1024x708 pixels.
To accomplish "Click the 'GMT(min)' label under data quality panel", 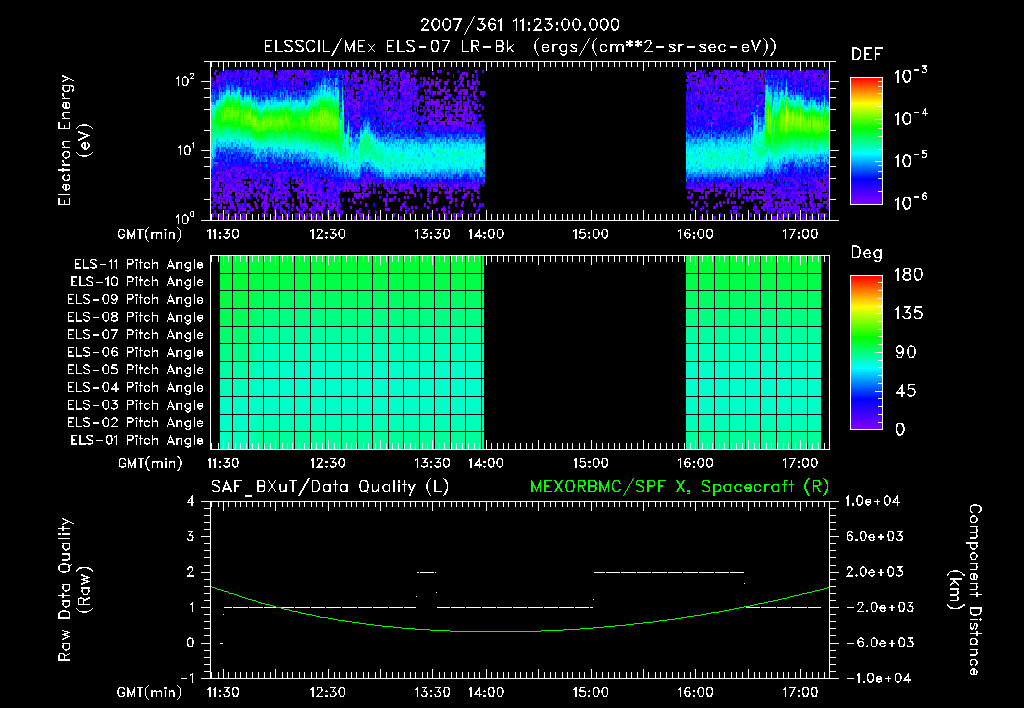I will tap(150, 692).
